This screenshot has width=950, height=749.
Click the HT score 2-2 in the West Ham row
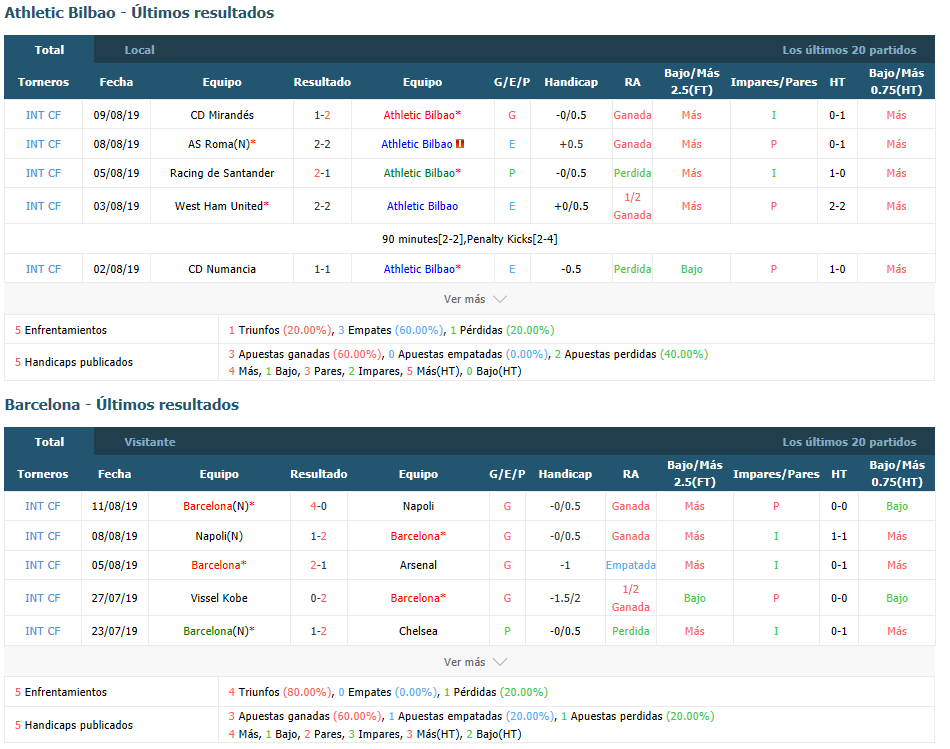tap(837, 206)
